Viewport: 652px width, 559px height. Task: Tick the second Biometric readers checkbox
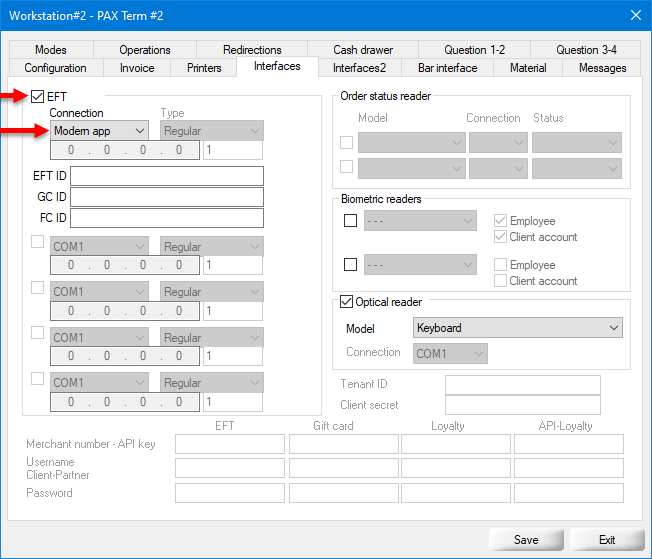click(x=350, y=265)
